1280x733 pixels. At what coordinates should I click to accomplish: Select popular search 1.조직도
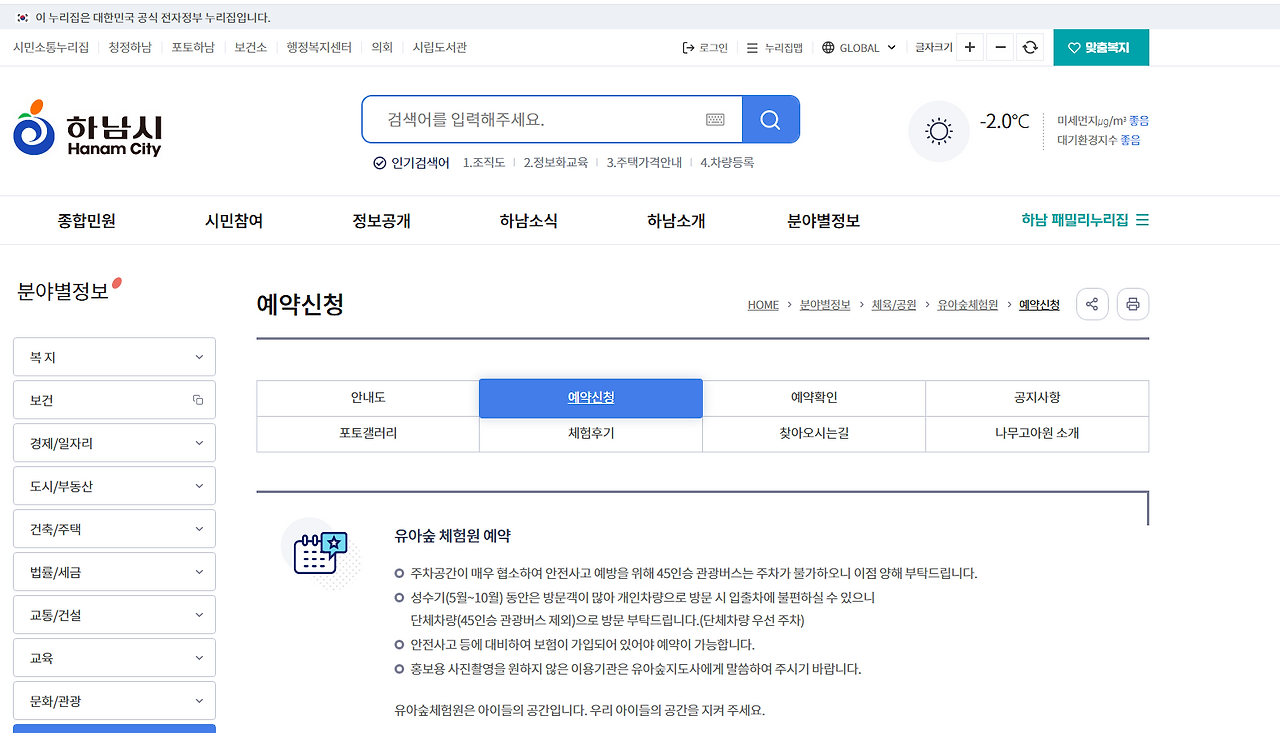(484, 162)
